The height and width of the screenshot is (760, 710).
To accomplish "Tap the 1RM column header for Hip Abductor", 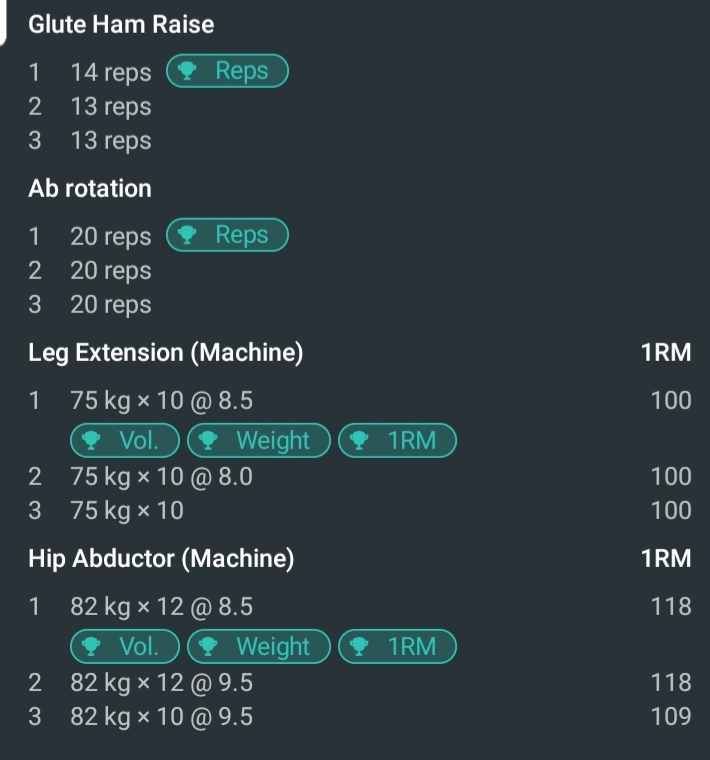I will pos(666,559).
